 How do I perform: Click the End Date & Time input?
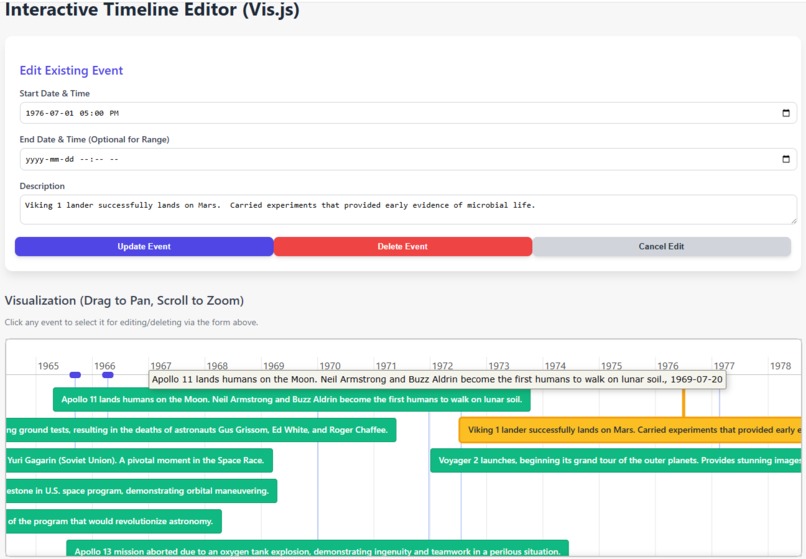[408, 159]
